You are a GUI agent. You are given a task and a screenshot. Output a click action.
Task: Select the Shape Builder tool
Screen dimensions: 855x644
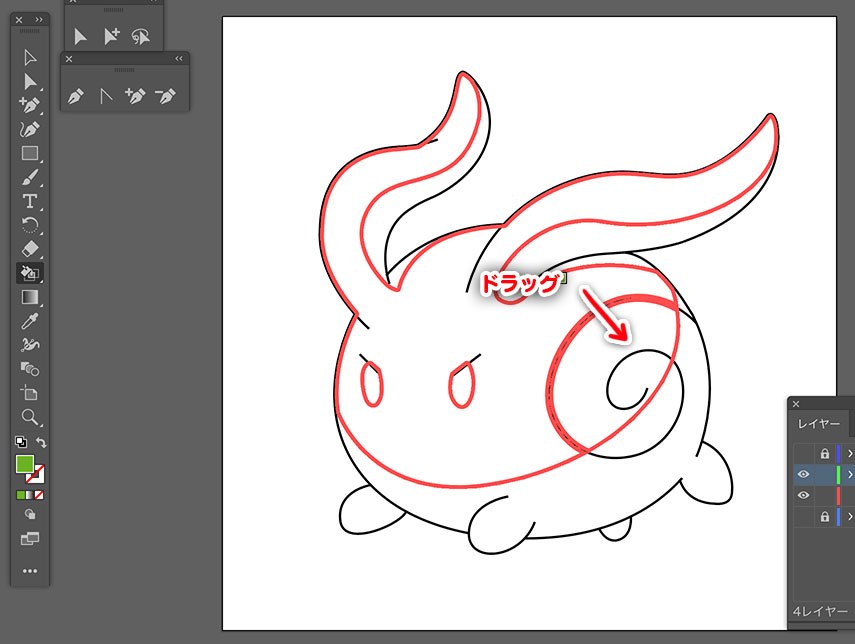coord(30,369)
